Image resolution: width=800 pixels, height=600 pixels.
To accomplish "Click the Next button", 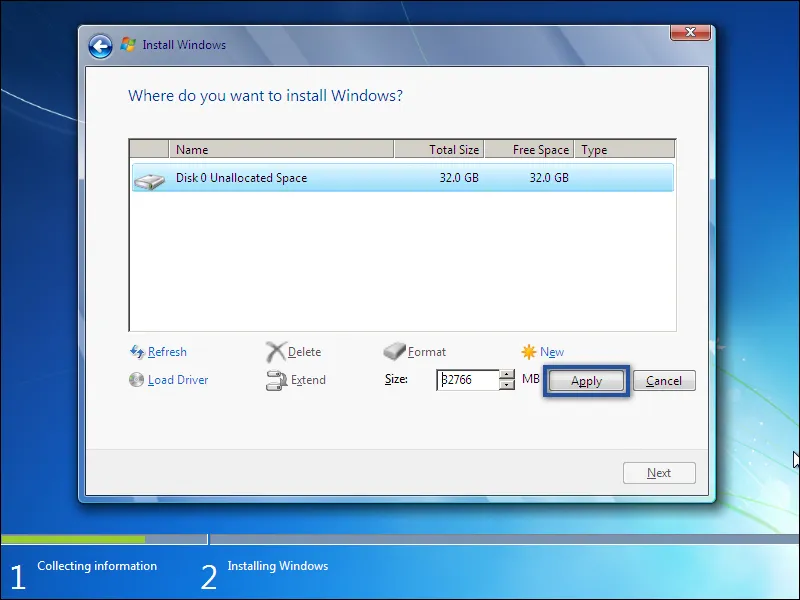I will (x=659, y=472).
